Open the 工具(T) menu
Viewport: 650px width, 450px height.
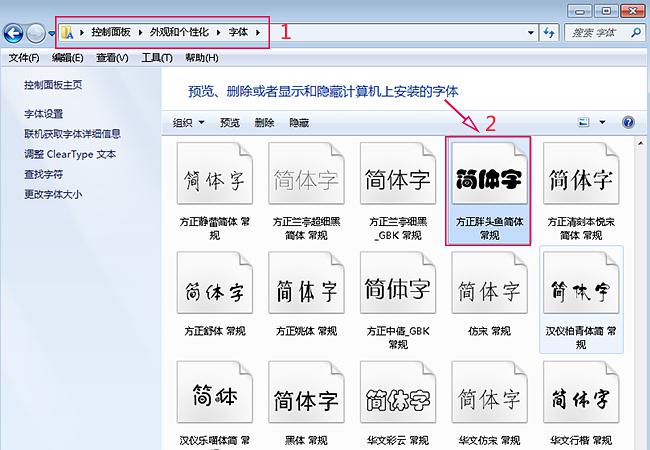[157, 58]
